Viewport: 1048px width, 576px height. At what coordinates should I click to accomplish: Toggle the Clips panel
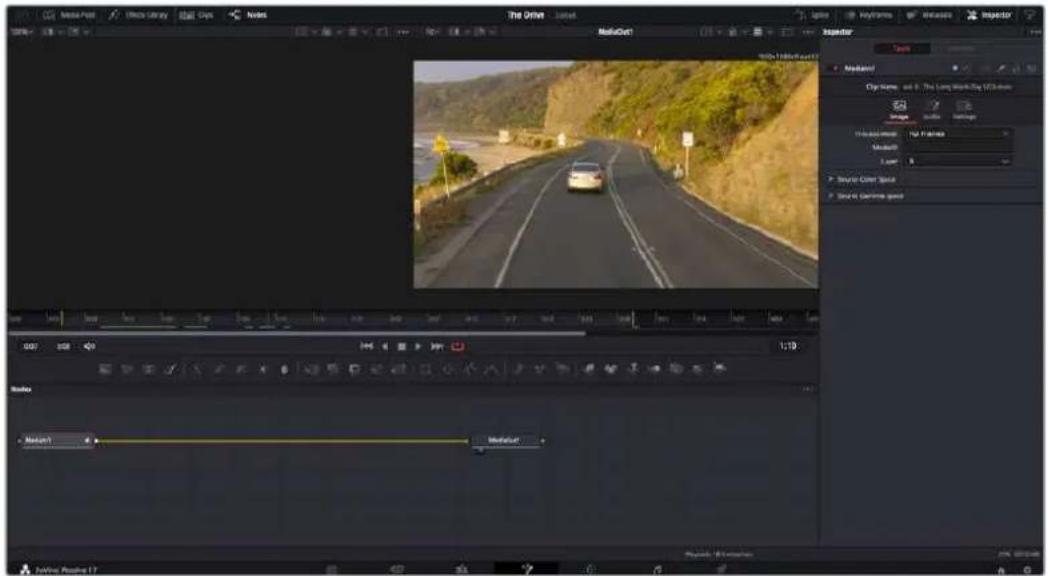click(x=197, y=15)
